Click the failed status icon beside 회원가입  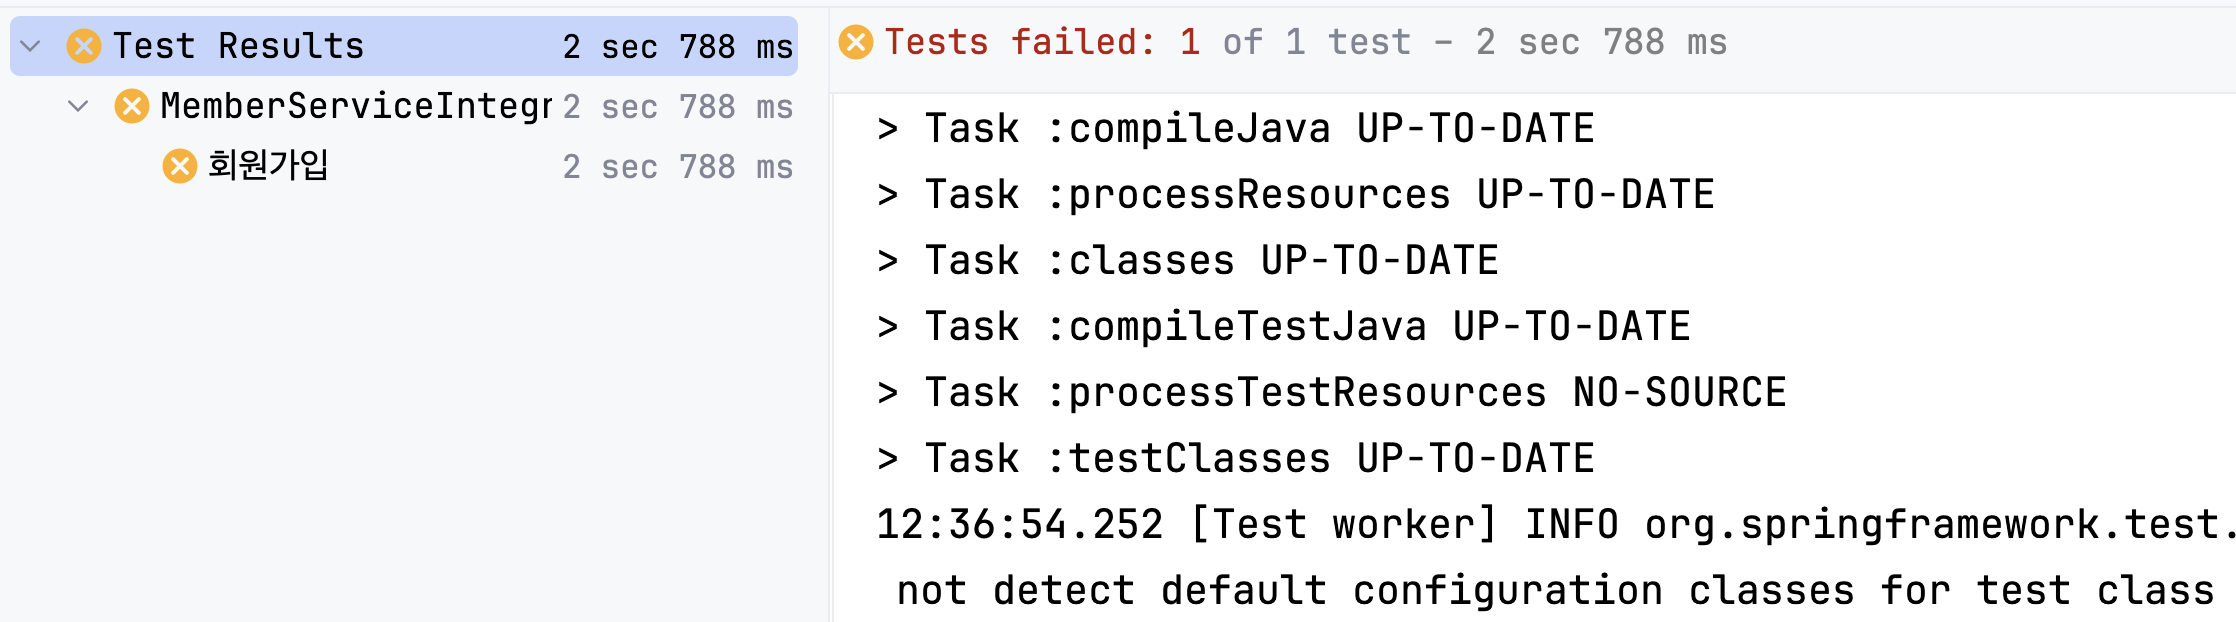pyautogui.click(x=180, y=166)
